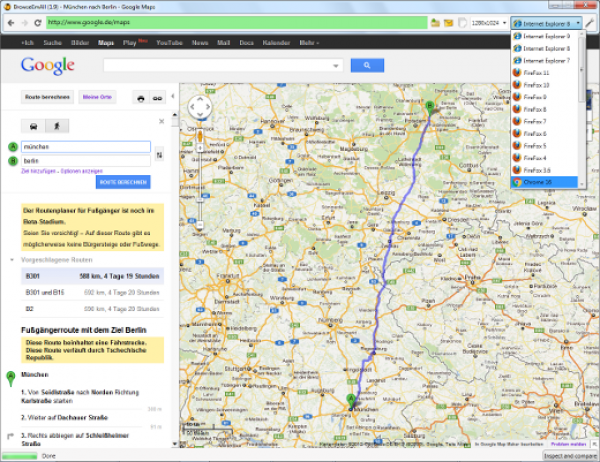600x462 pixels.
Task: Select the B301 route, 588 km
Action: point(92,276)
